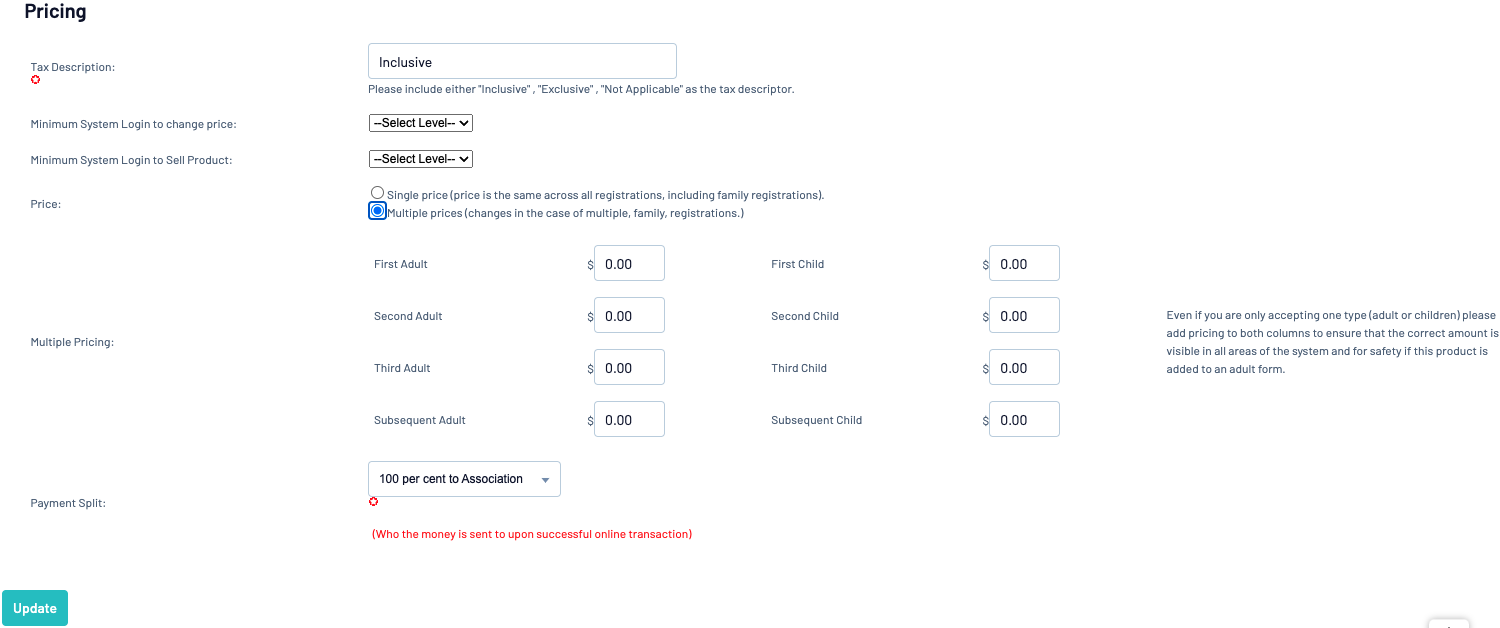Click the Second Adult price field
Viewport: 1500px width, 628px height.
pyautogui.click(x=629, y=316)
